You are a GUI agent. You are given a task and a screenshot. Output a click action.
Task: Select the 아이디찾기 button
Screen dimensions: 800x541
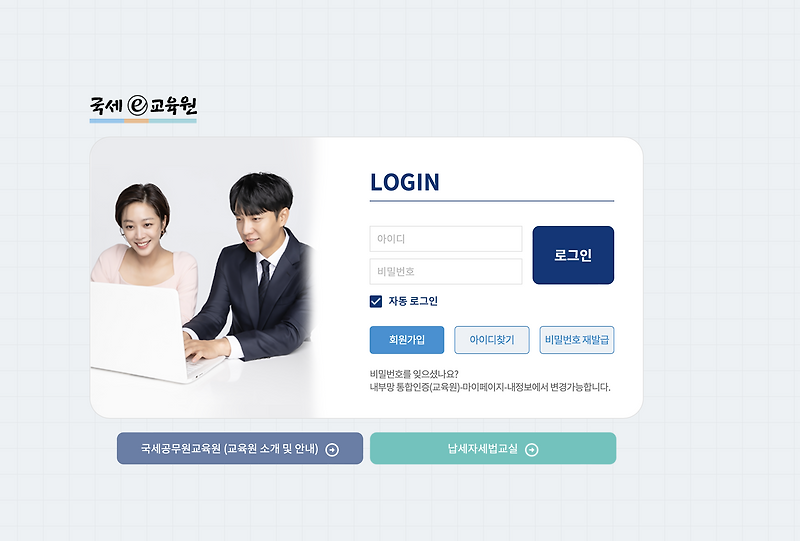492,340
